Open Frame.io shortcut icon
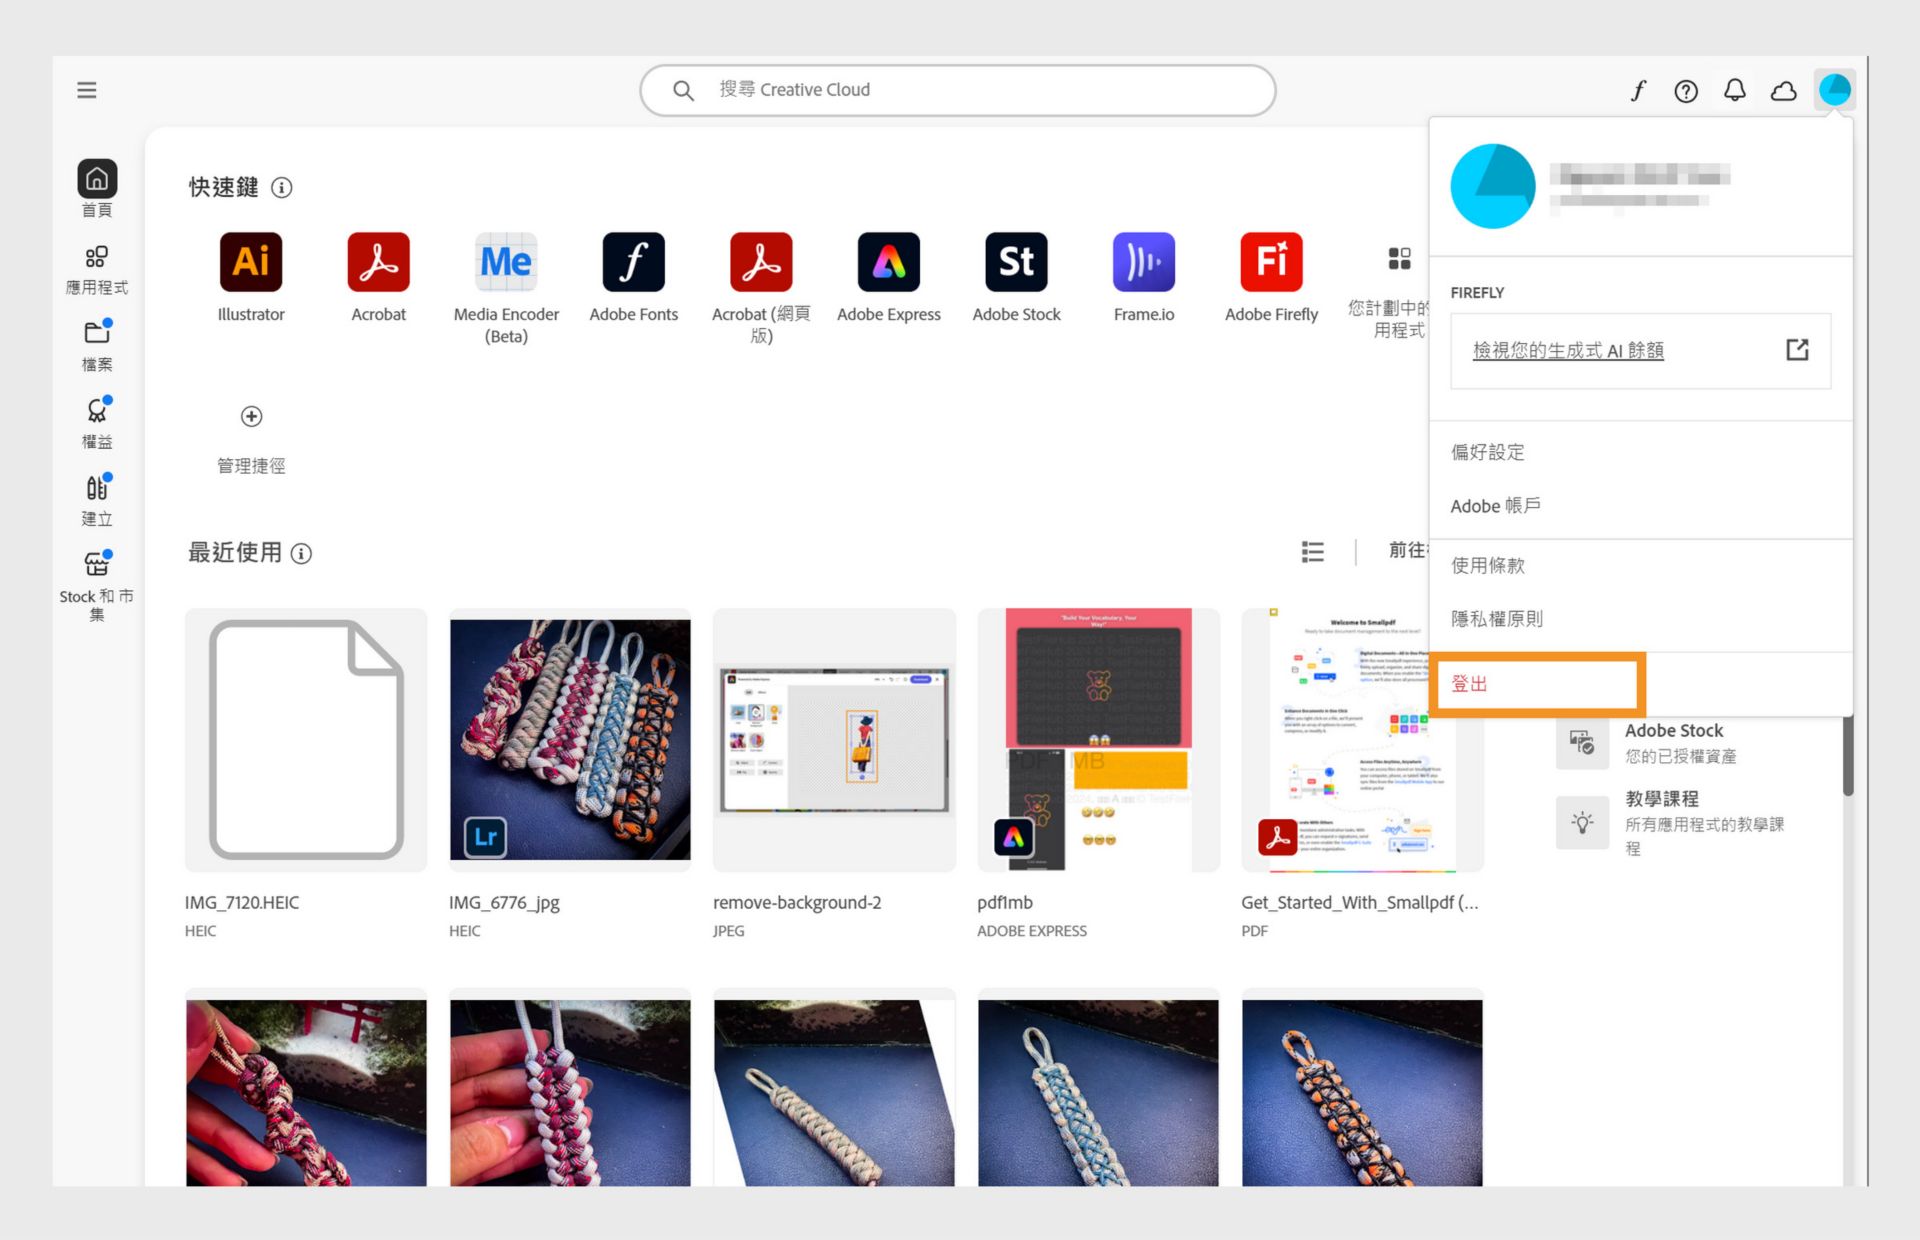Screen dimensions: 1920x1240 click(1143, 262)
